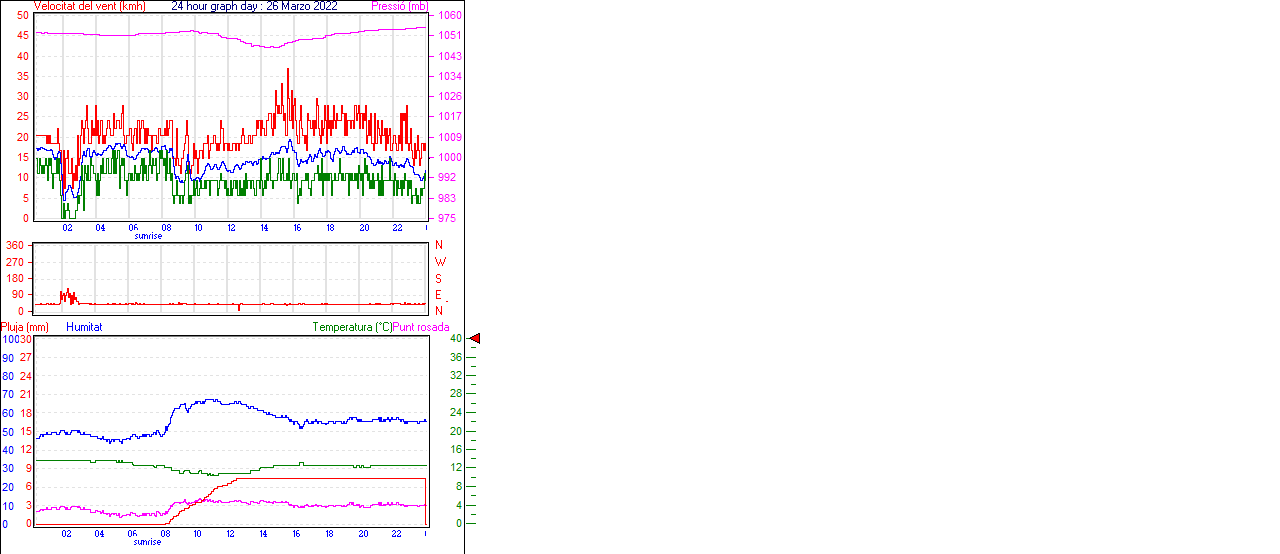Viewport: 1280px width, 554px height.
Task: Click the 'Punt rosada' legend label
Action: click(x=421, y=327)
